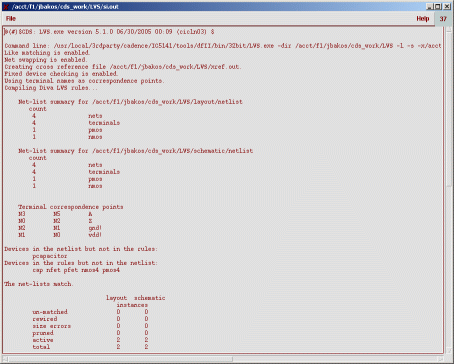
Task: Click the horizontal scrollbar thumb at bottom
Action: (120, 359)
